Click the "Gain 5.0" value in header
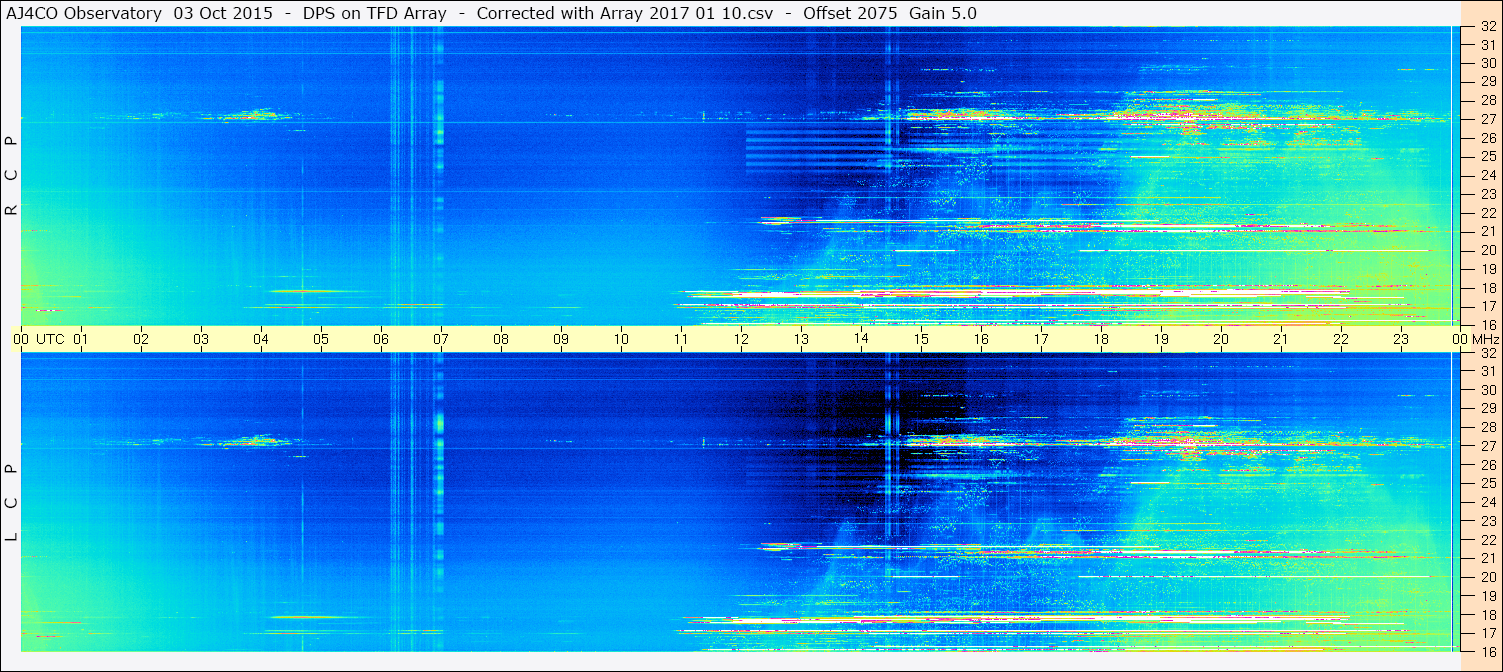This screenshot has width=1503, height=672. [943, 13]
